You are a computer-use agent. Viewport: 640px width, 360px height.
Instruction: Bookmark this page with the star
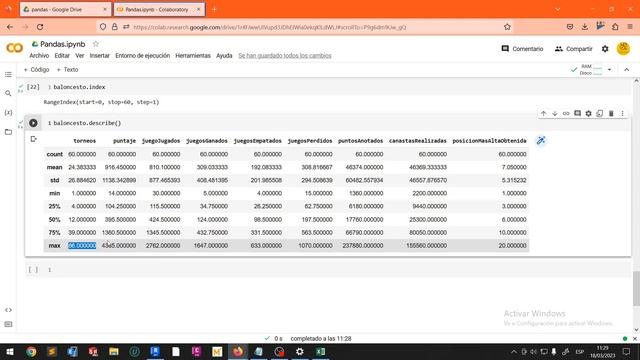[x=507, y=27]
